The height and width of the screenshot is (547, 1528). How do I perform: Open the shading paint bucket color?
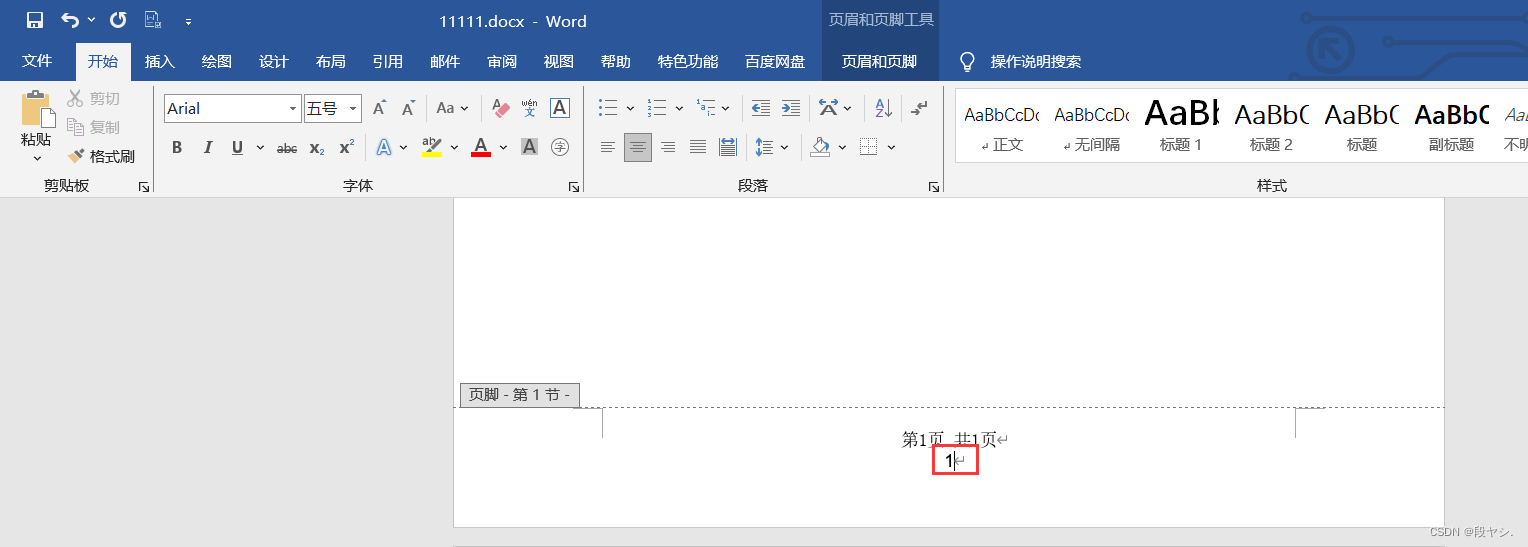tap(821, 148)
